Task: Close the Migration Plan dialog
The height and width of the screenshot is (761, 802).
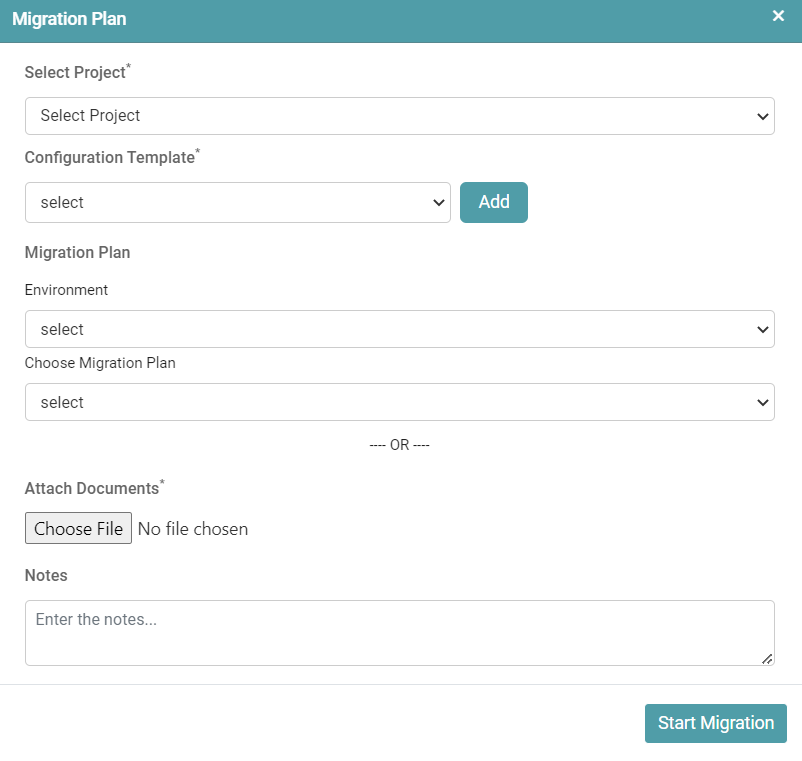Action: 778,16
